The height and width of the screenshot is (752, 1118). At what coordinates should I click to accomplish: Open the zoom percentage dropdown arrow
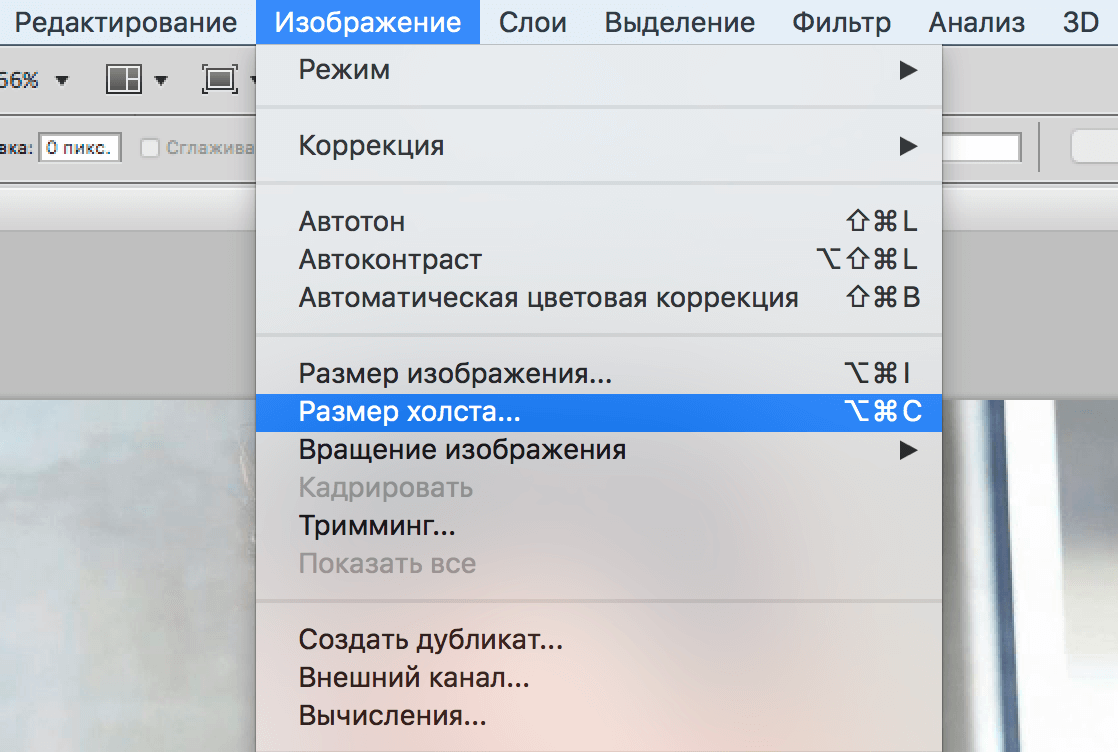pos(61,78)
